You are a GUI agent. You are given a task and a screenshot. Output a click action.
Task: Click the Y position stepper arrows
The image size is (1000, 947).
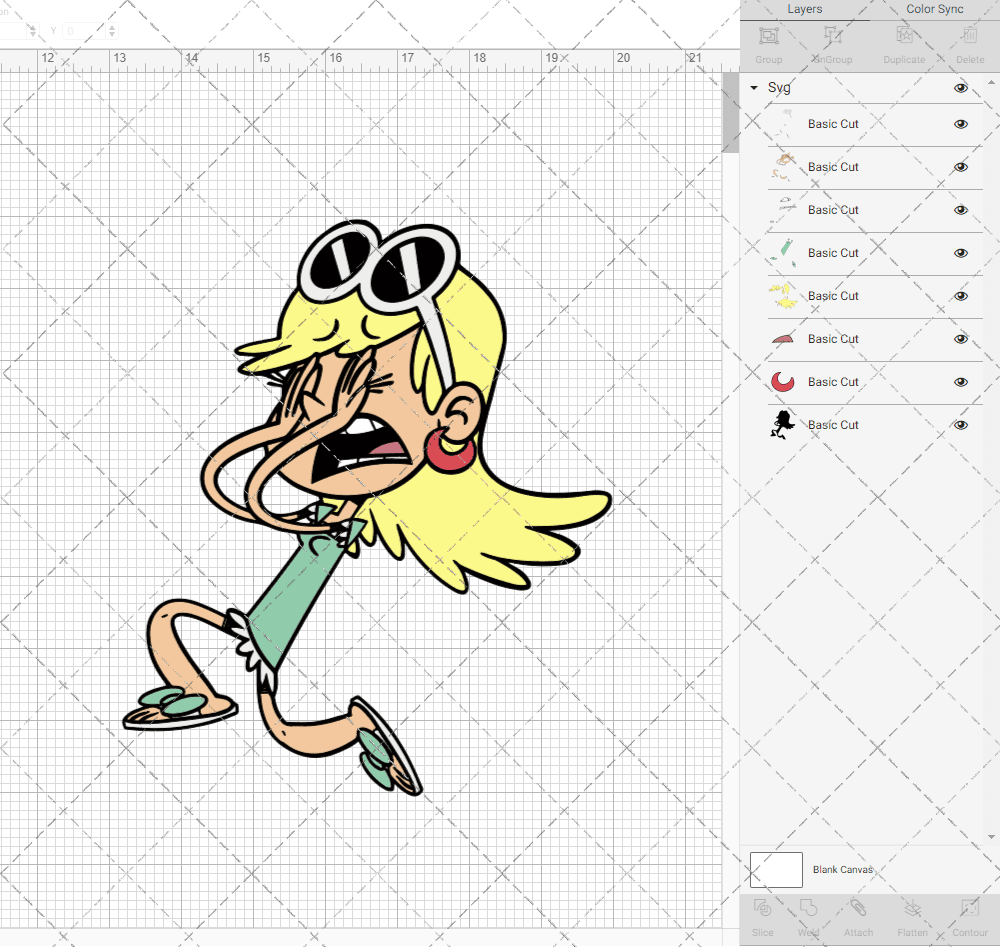point(112,31)
